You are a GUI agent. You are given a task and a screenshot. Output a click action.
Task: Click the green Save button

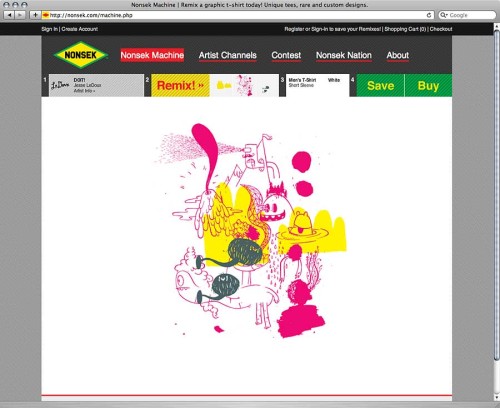(x=380, y=86)
